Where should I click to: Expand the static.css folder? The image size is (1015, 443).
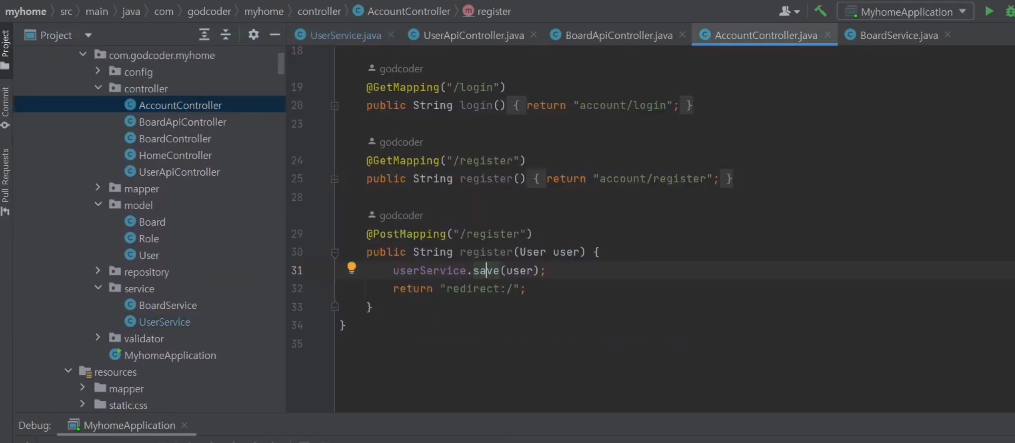tap(83, 405)
